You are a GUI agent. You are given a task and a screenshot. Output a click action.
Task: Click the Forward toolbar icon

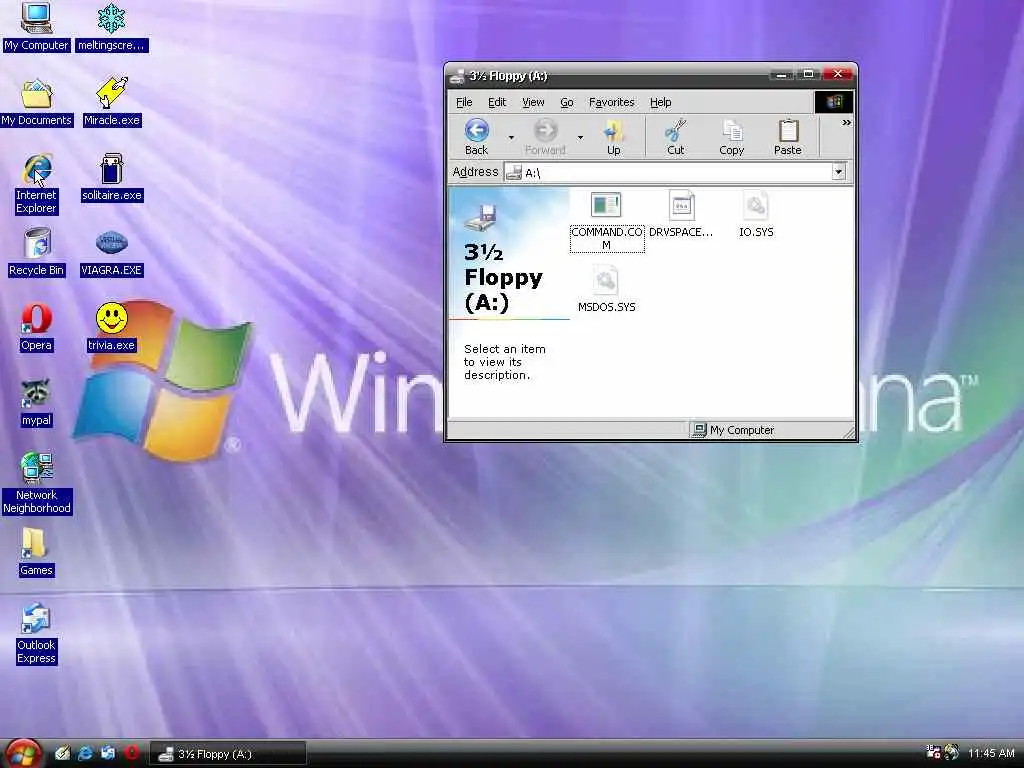545,131
